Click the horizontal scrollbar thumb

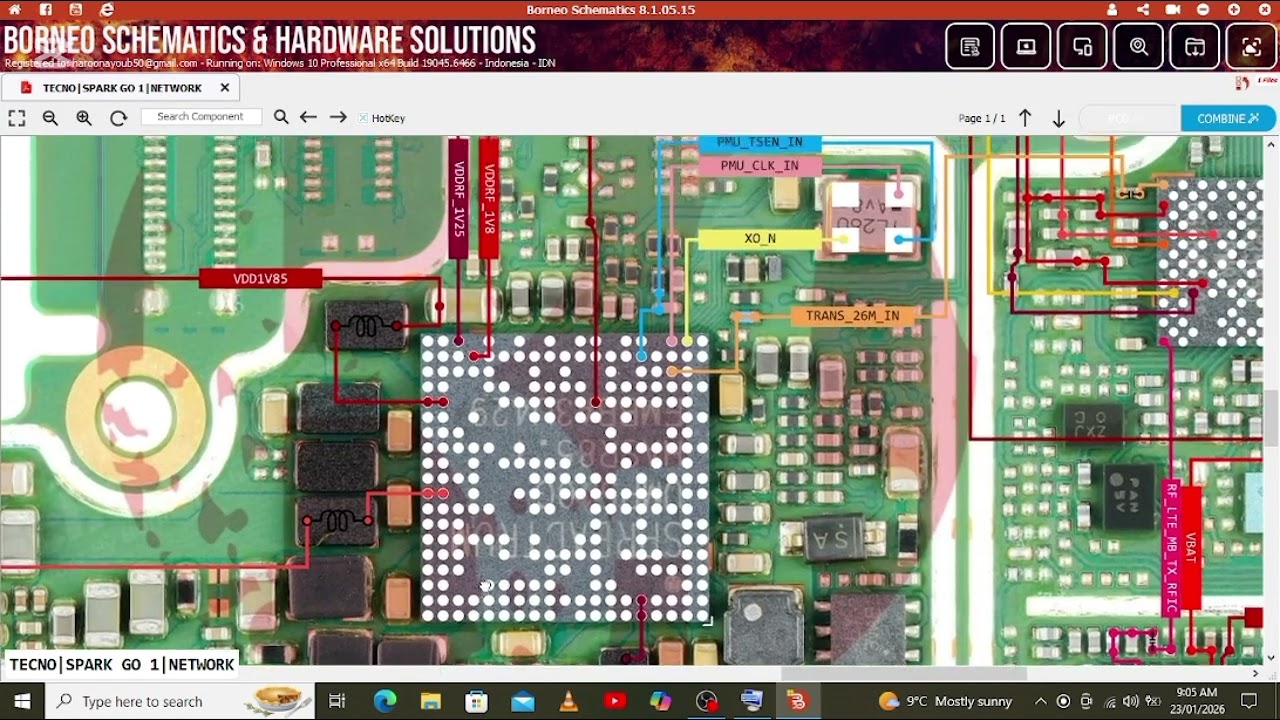pos(903,673)
